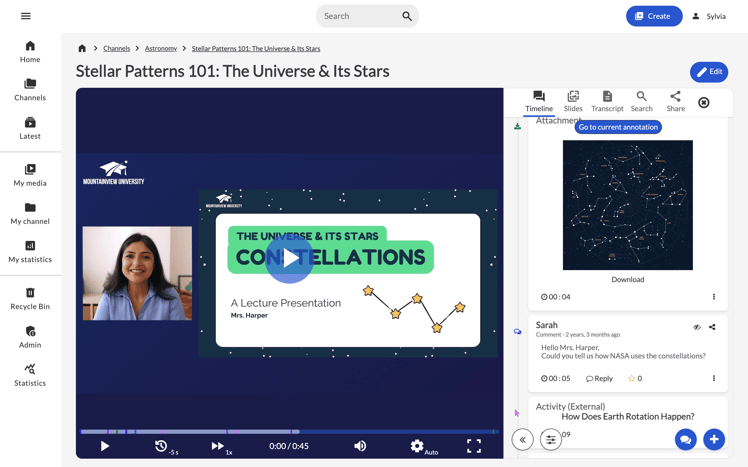Viewport: 748px width, 467px height.
Task: Open the chat bubble comments button
Action: [x=685, y=439]
